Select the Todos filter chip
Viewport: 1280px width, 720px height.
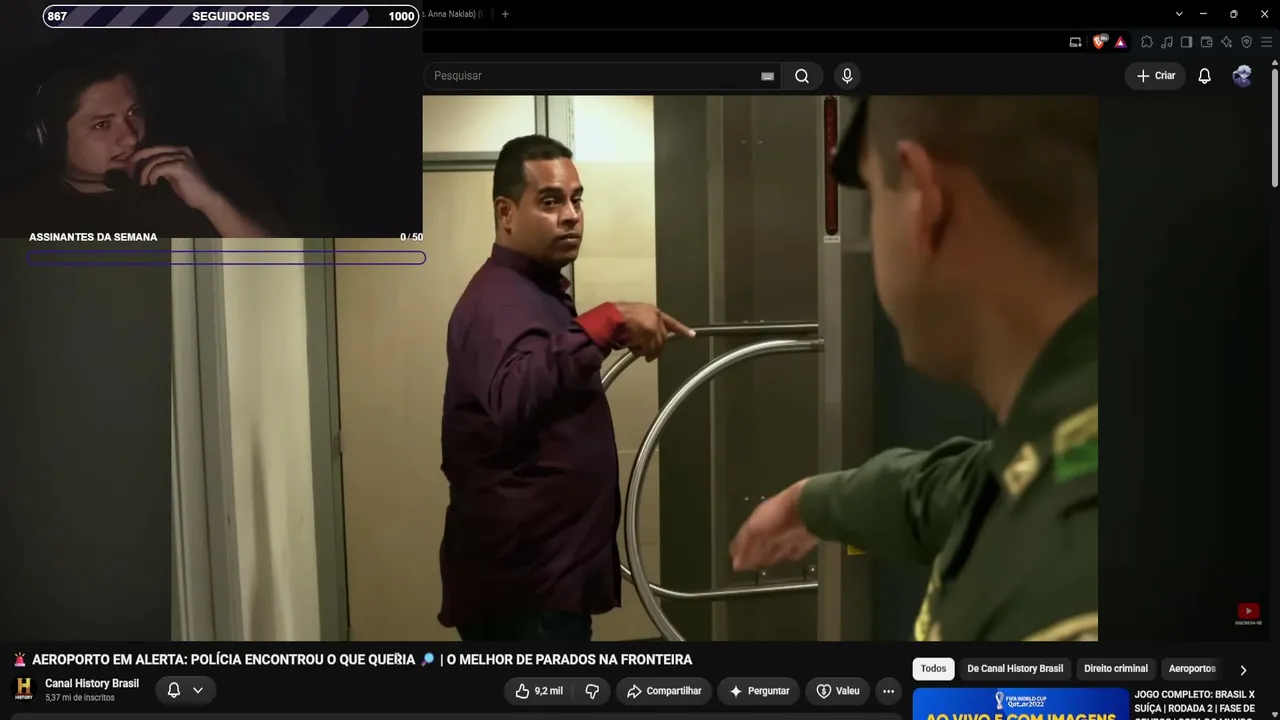(933, 669)
